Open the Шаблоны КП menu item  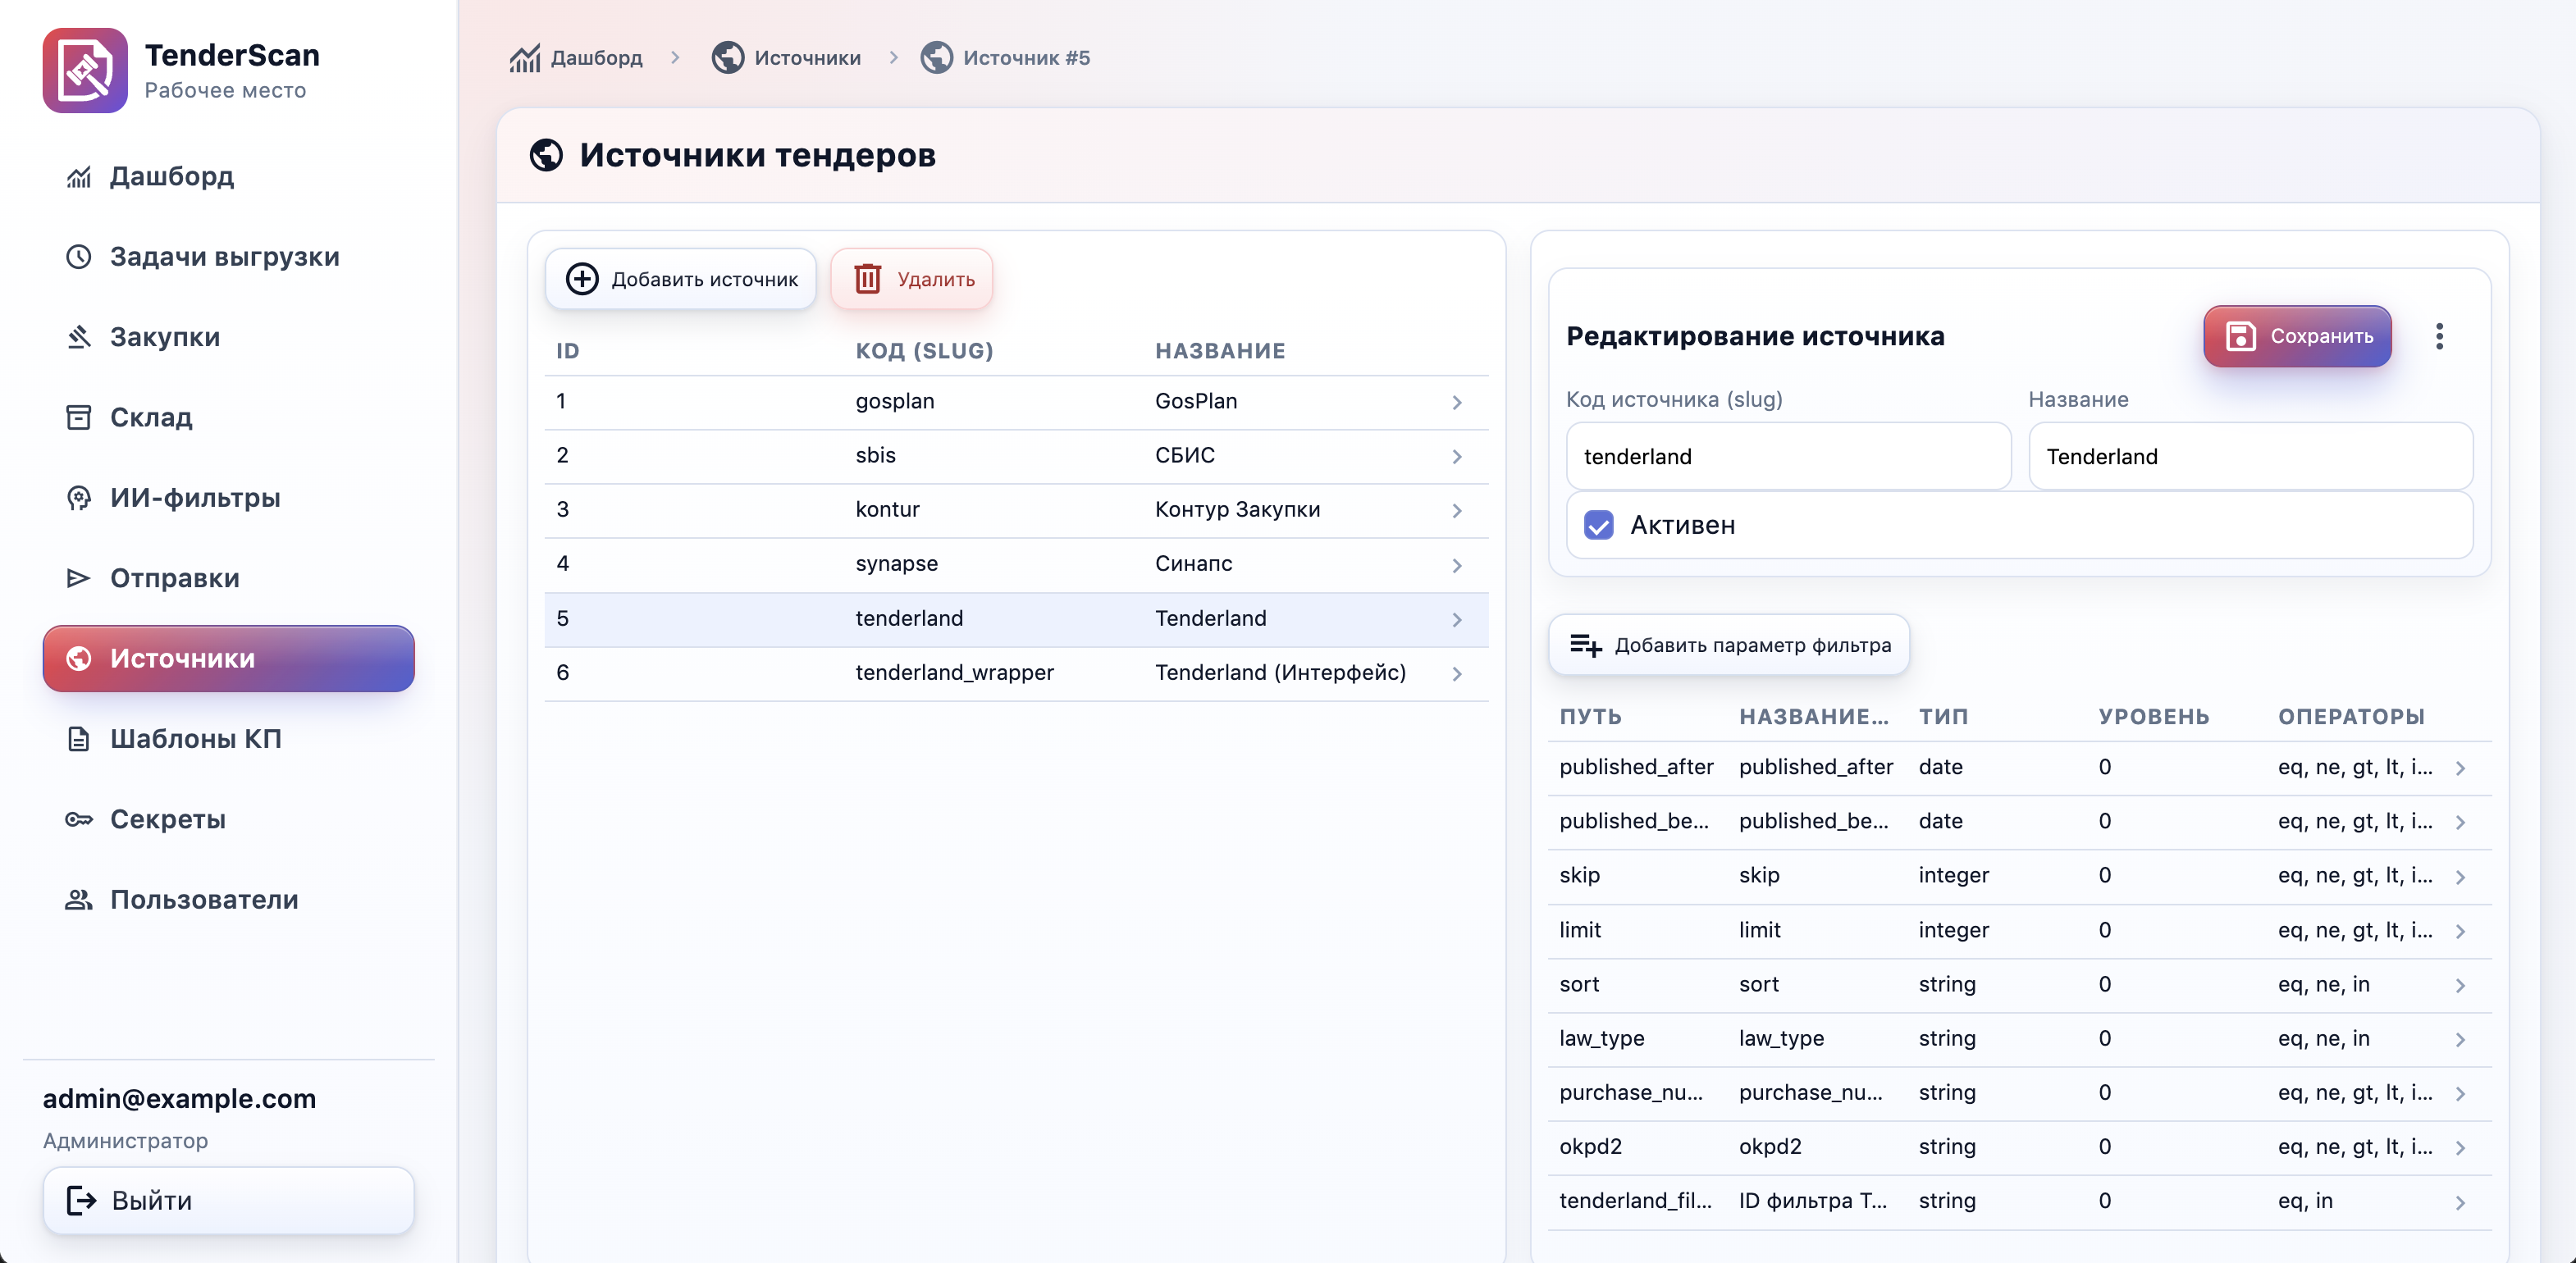195,739
